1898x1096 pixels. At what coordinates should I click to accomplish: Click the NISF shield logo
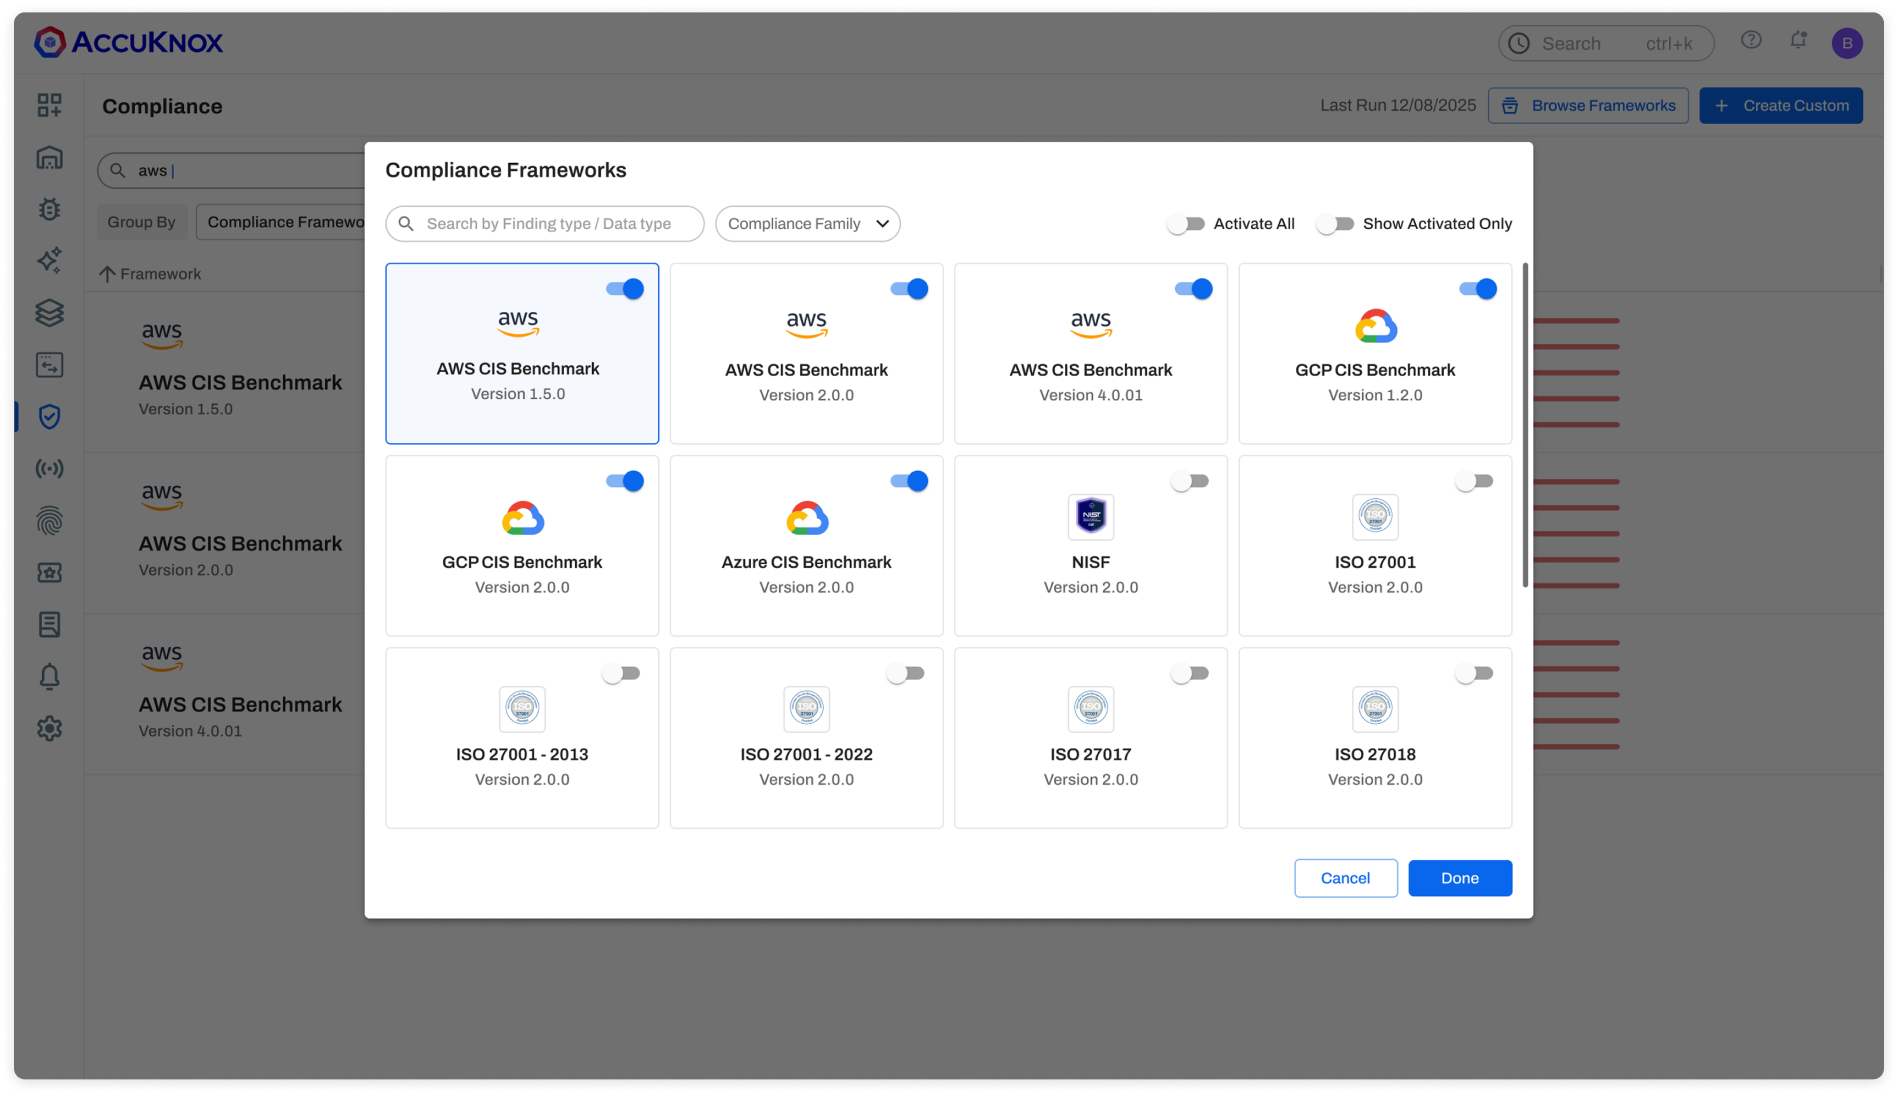coord(1090,516)
